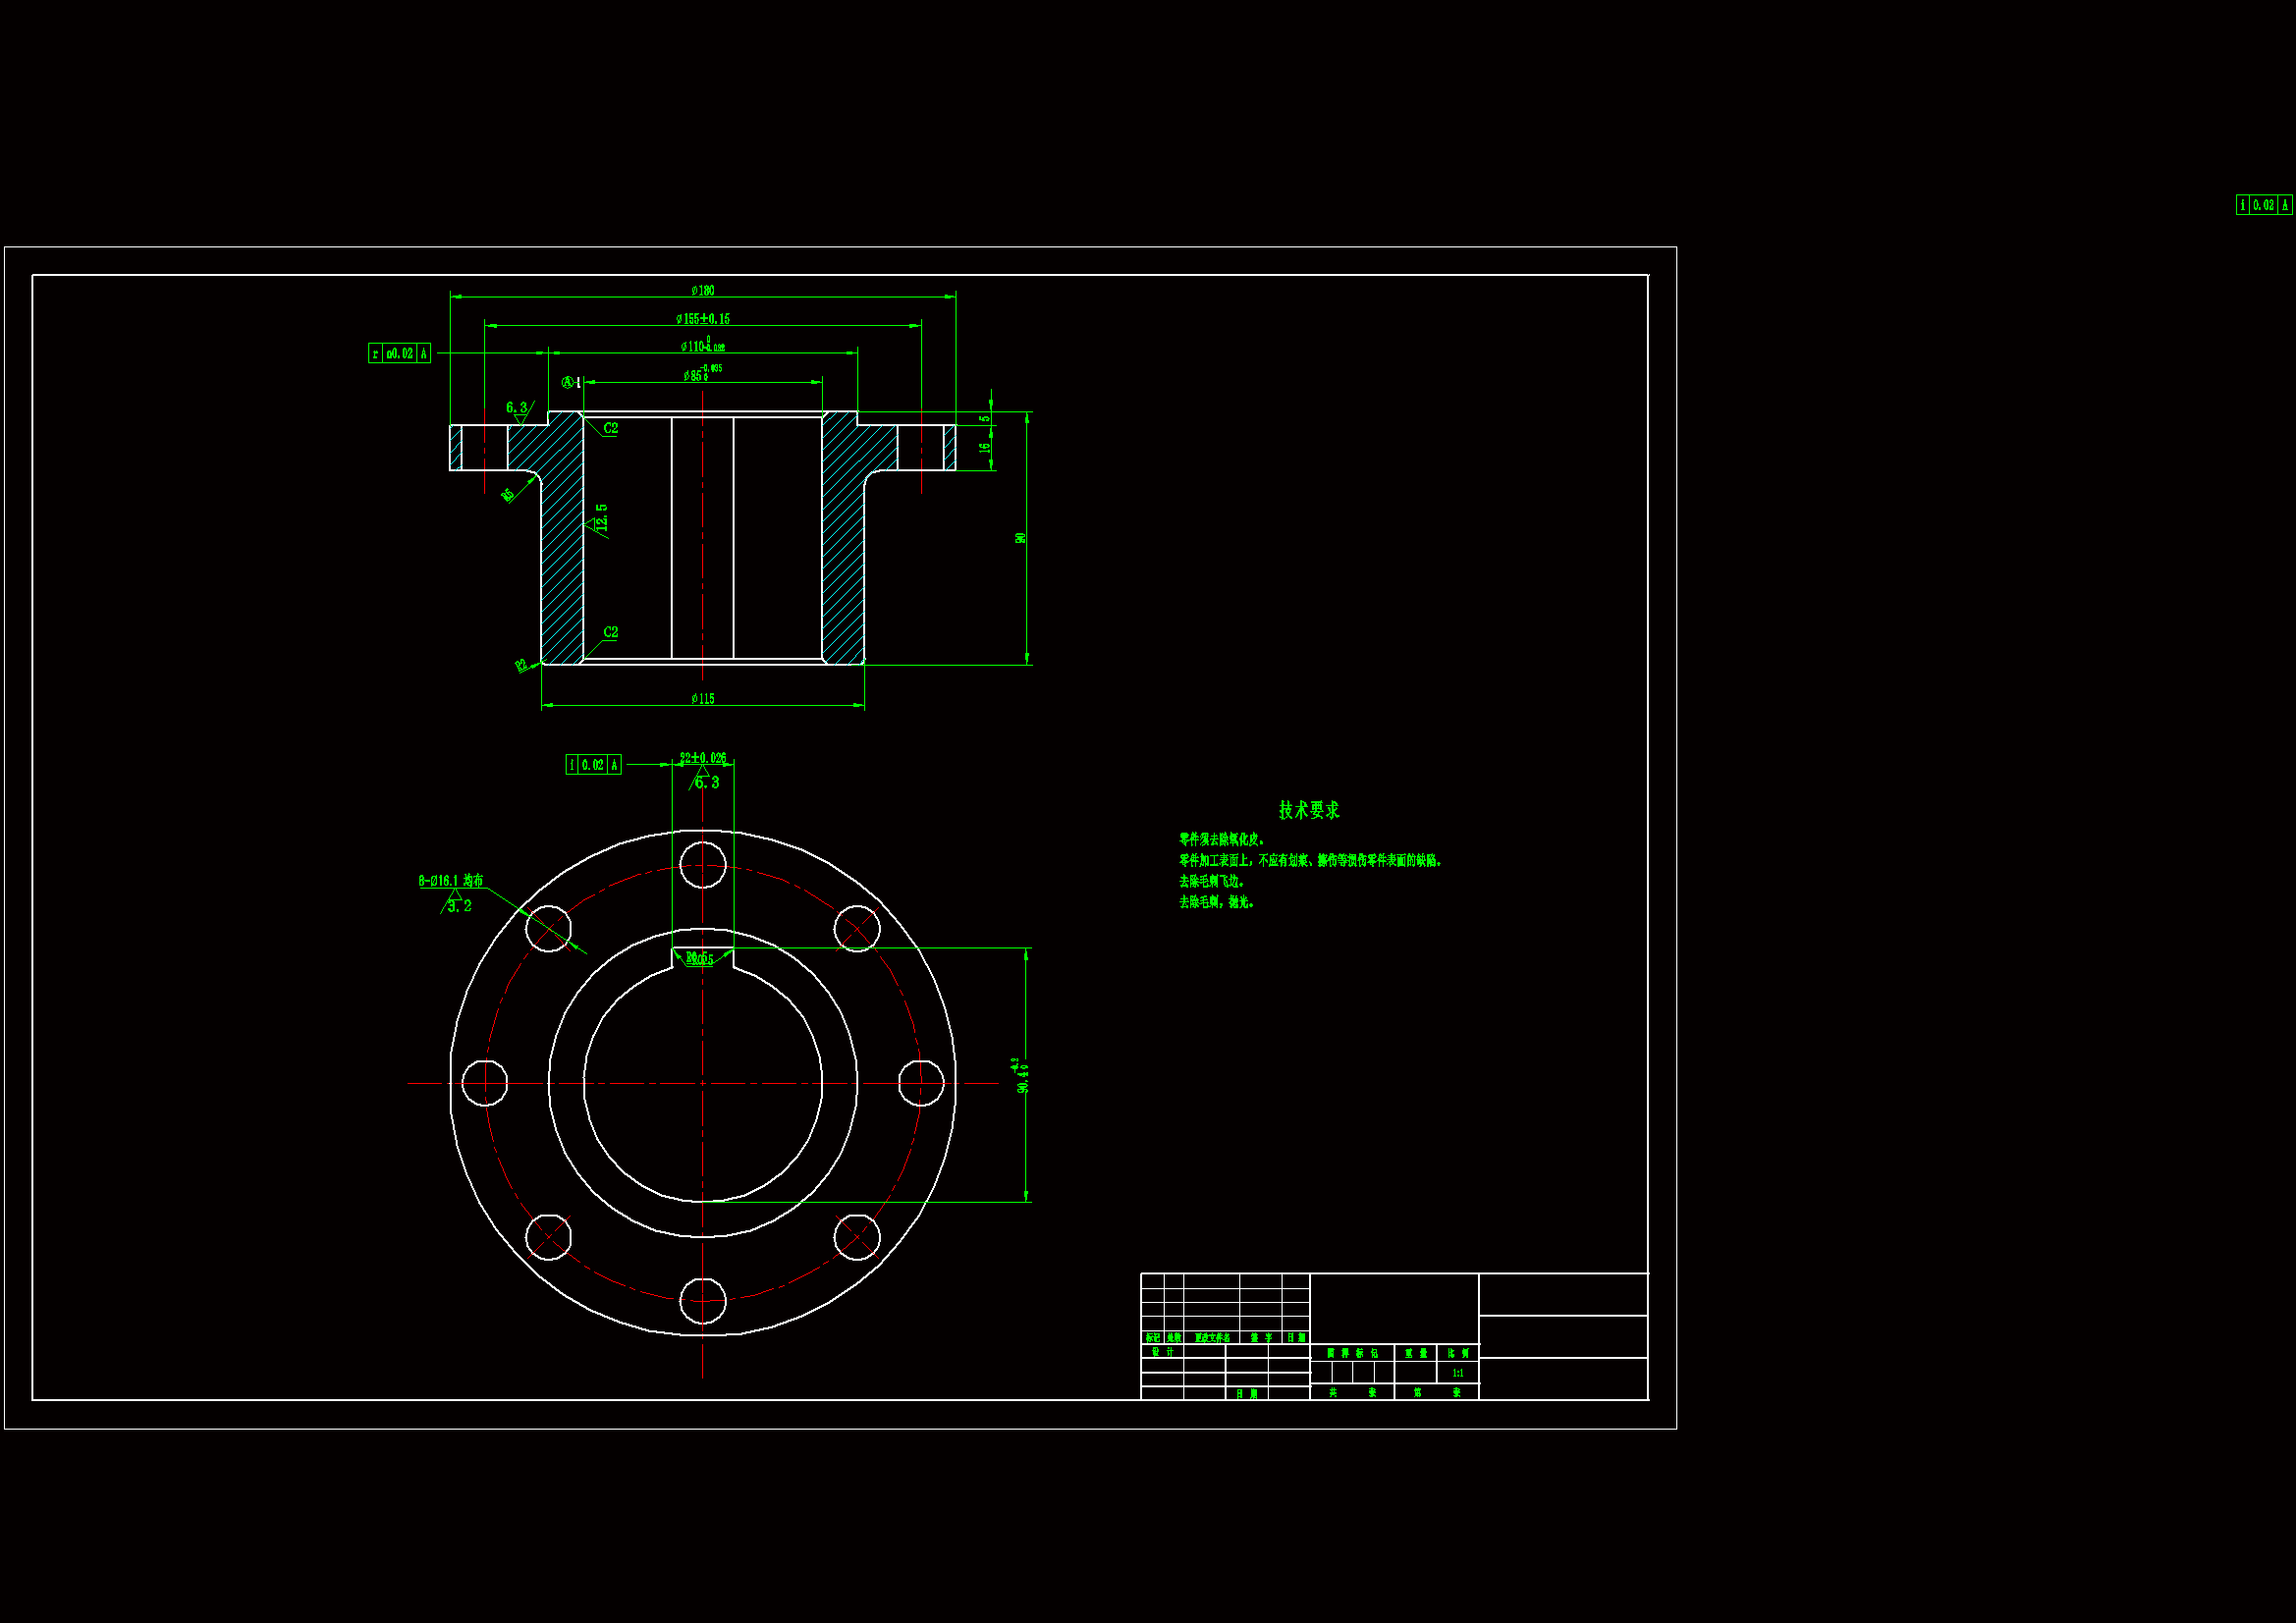This screenshot has width=2296, height=1623.
Task: Select the ø180 diameter dimension text
Action: pos(702,290)
